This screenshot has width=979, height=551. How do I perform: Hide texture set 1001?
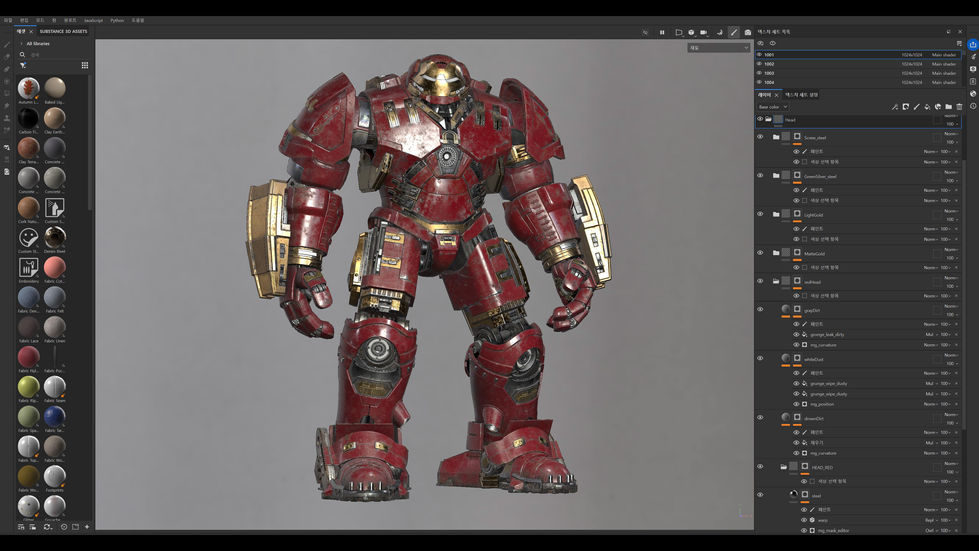[x=759, y=55]
